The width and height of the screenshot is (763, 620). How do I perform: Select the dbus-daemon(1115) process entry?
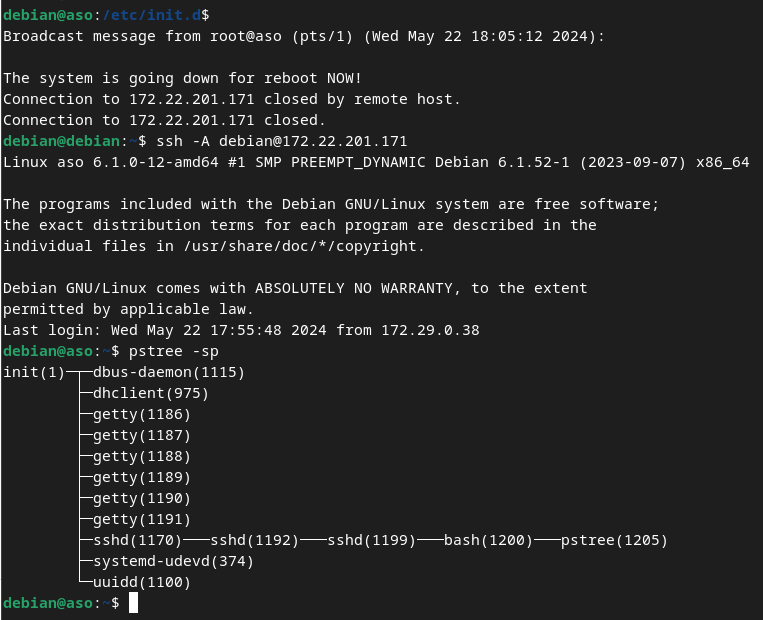tap(169, 372)
